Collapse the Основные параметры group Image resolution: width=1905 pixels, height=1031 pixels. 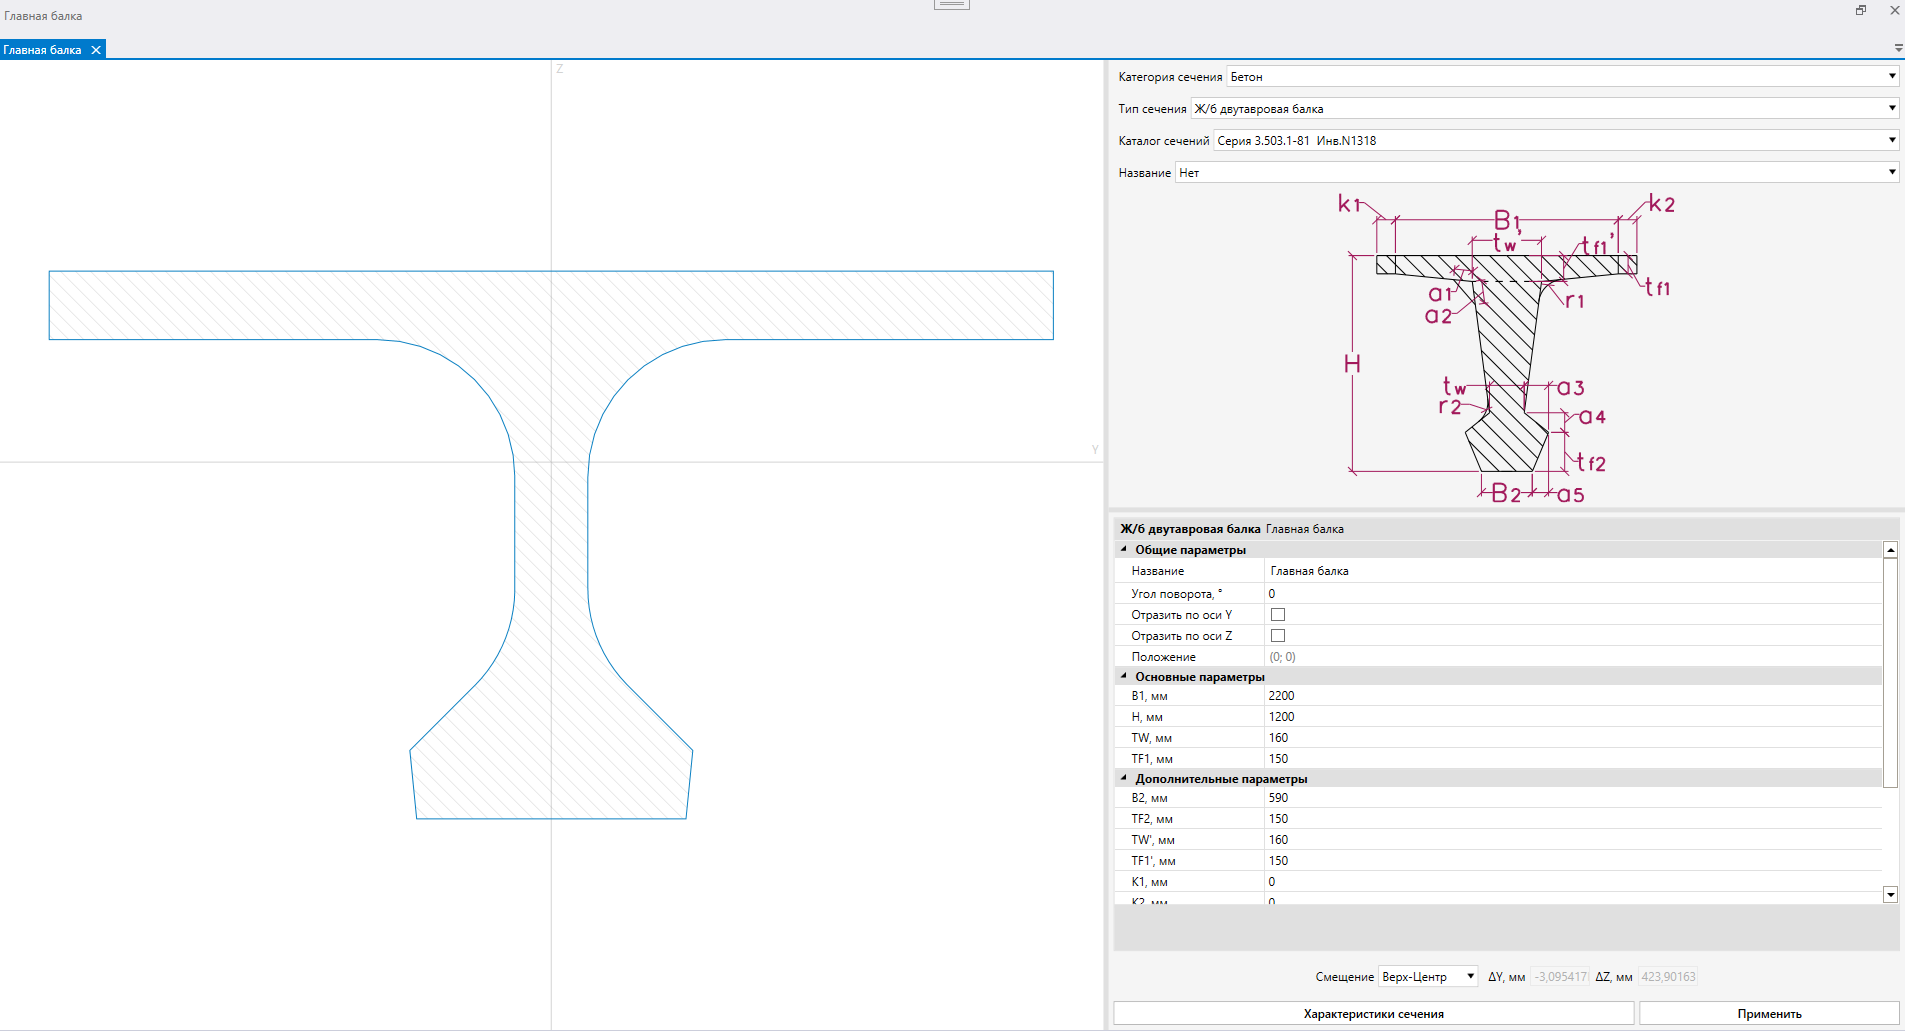pyautogui.click(x=1124, y=676)
